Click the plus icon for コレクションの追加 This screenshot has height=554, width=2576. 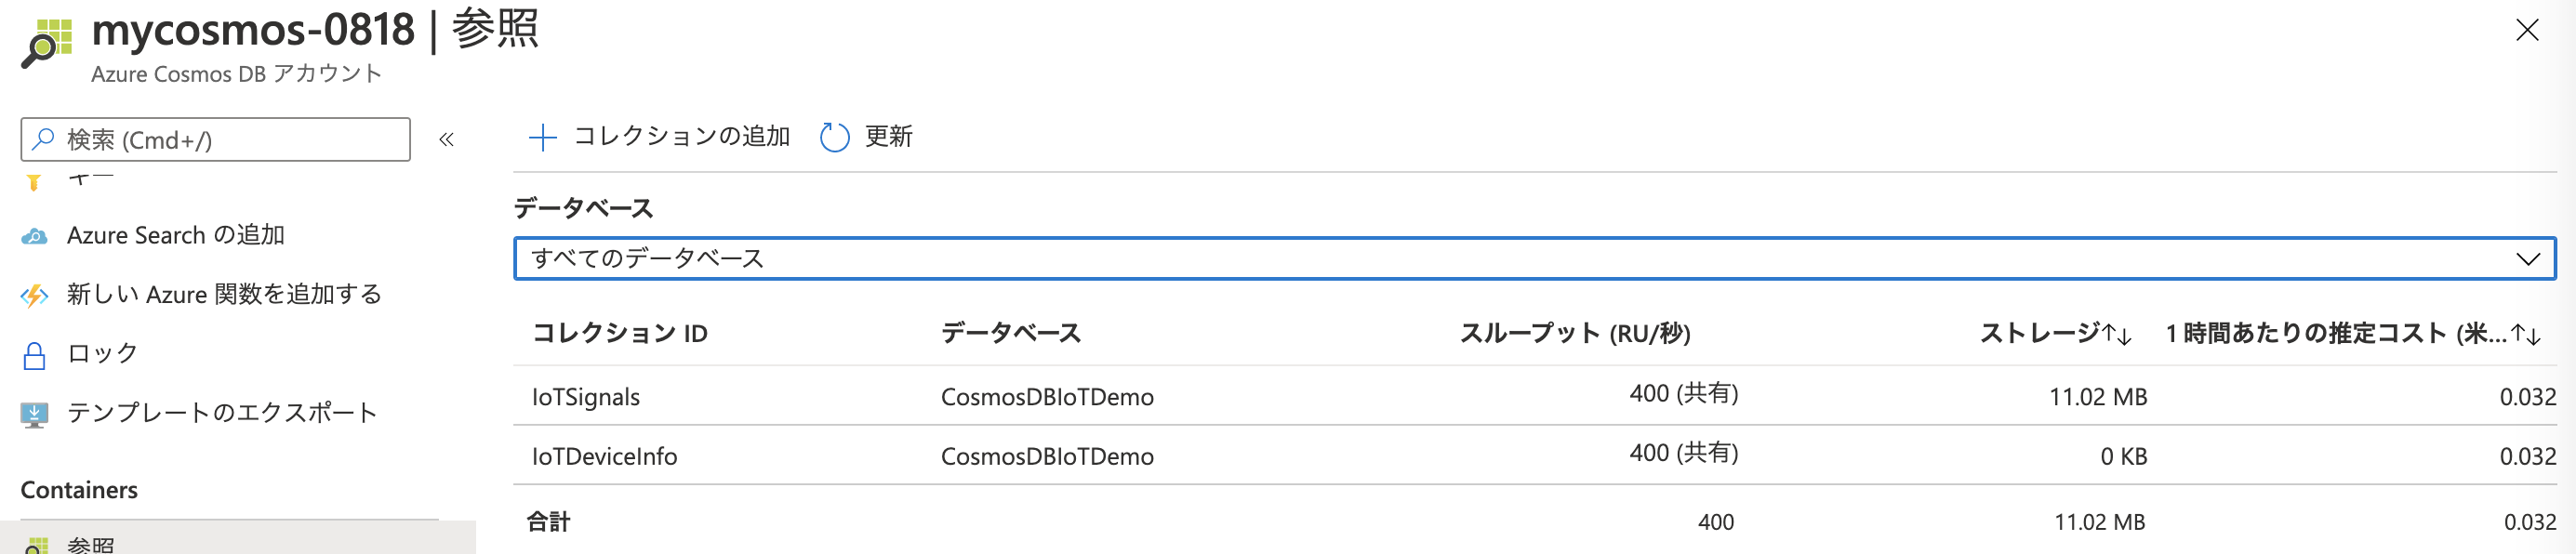tap(543, 137)
